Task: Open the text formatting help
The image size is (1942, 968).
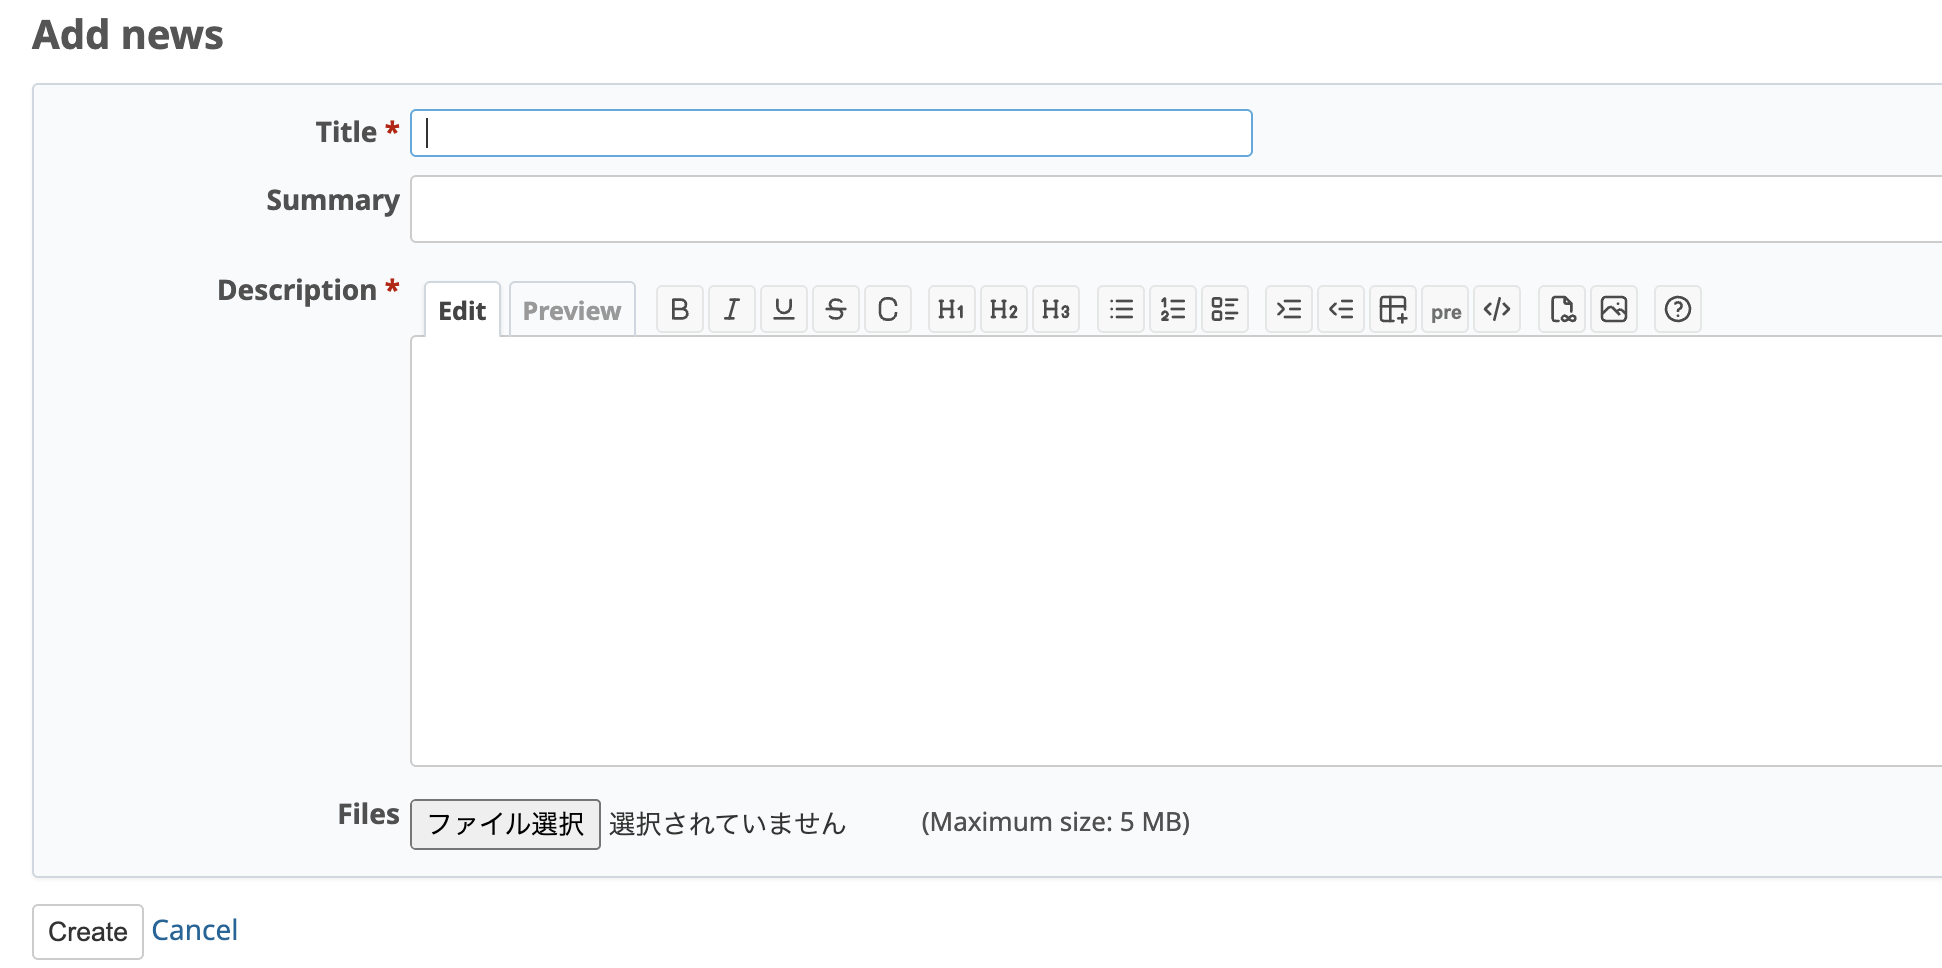Action: pos(1677,309)
